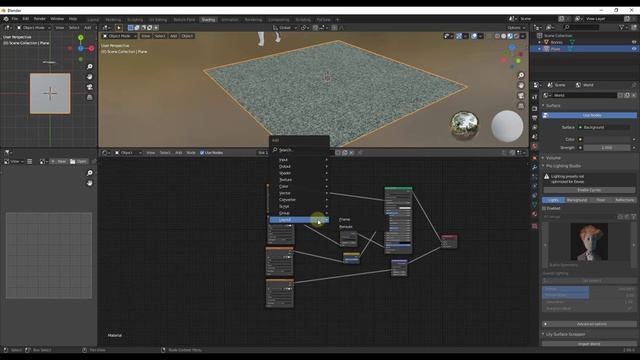640x360 pixels.
Task: Switch to the Animation workspace tab
Action: click(229, 20)
